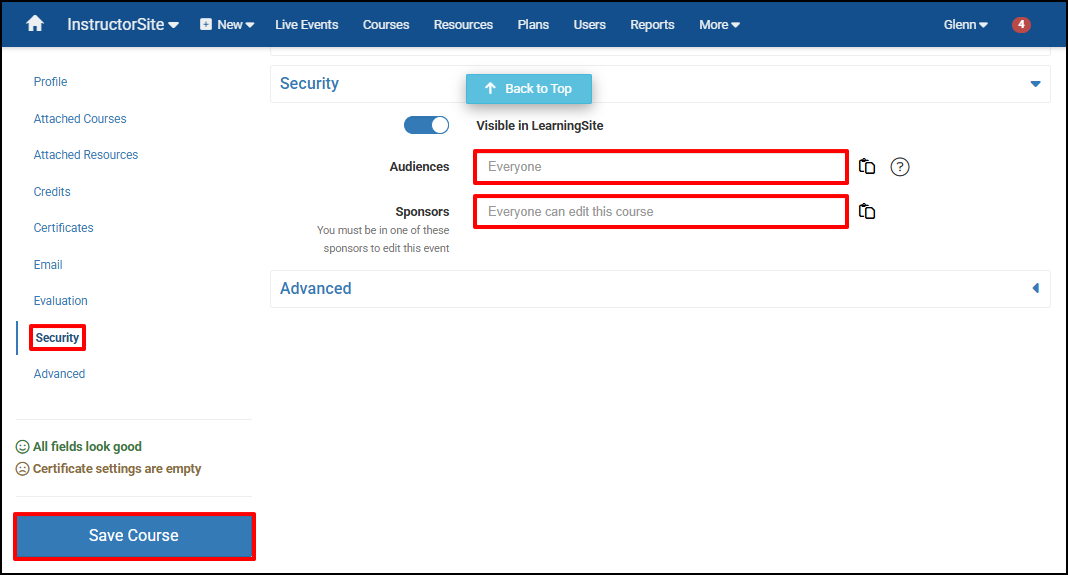Jump to the Certificates section

tap(63, 228)
